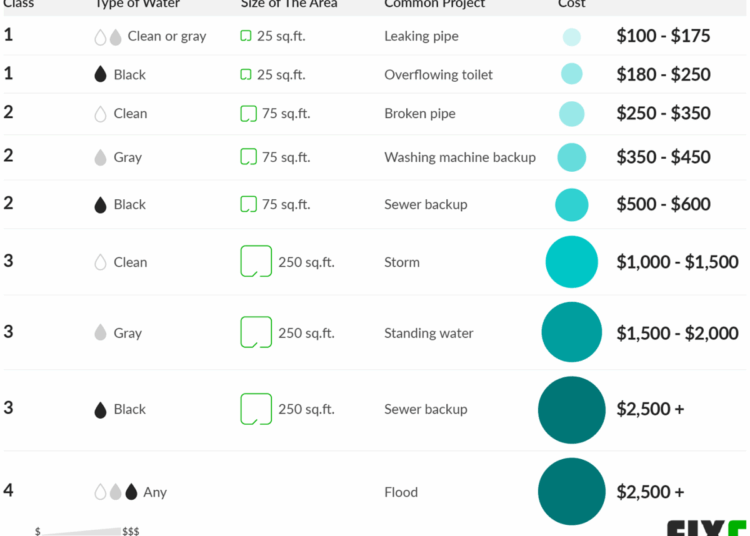Click the lightest cost circle for Leaking pipe
Viewport: 750px width, 536px height.
pos(571,37)
